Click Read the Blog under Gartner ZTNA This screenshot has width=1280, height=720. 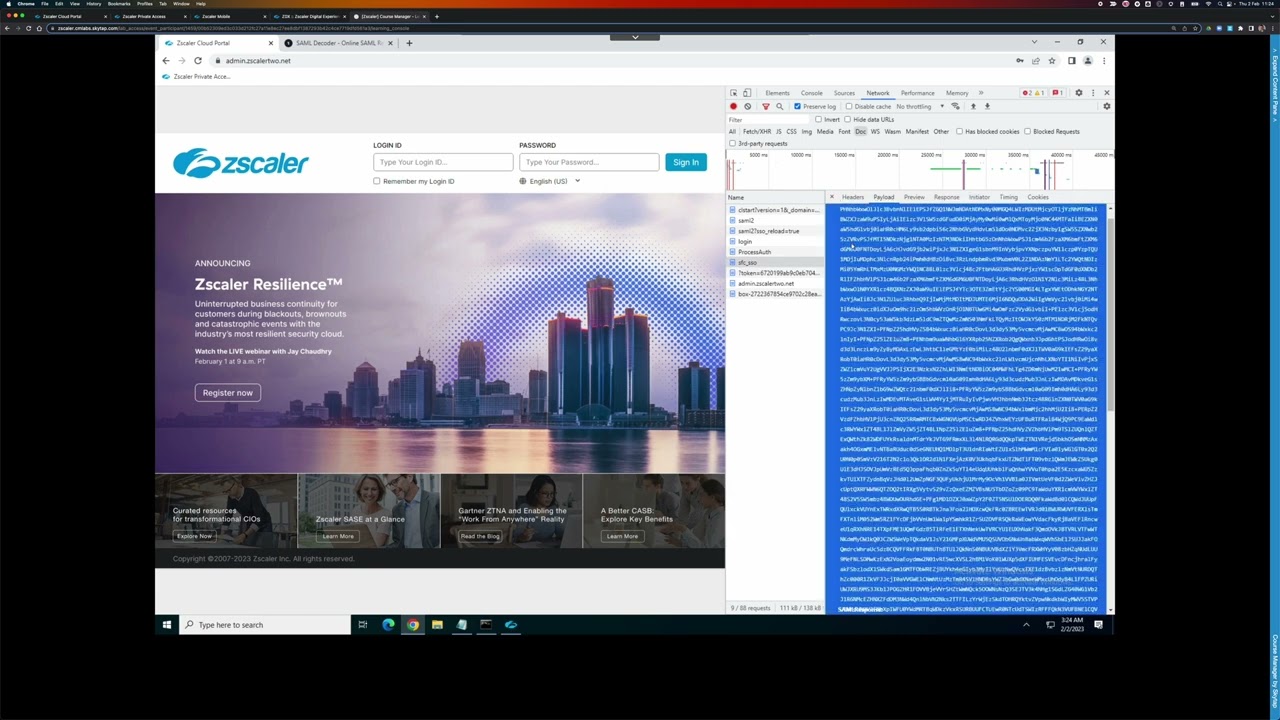(x=480, y=536)
